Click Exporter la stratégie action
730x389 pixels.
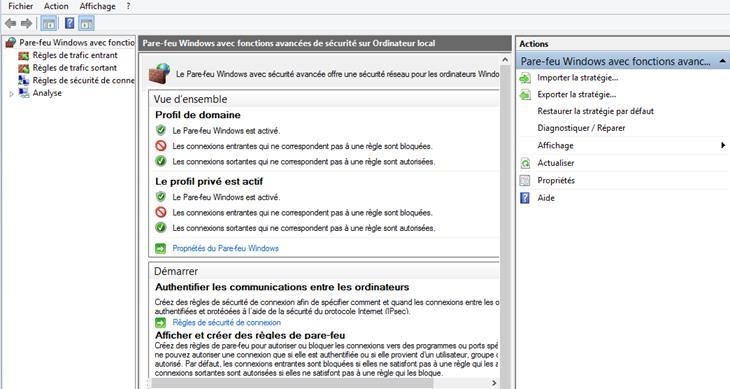coord(576,94)
